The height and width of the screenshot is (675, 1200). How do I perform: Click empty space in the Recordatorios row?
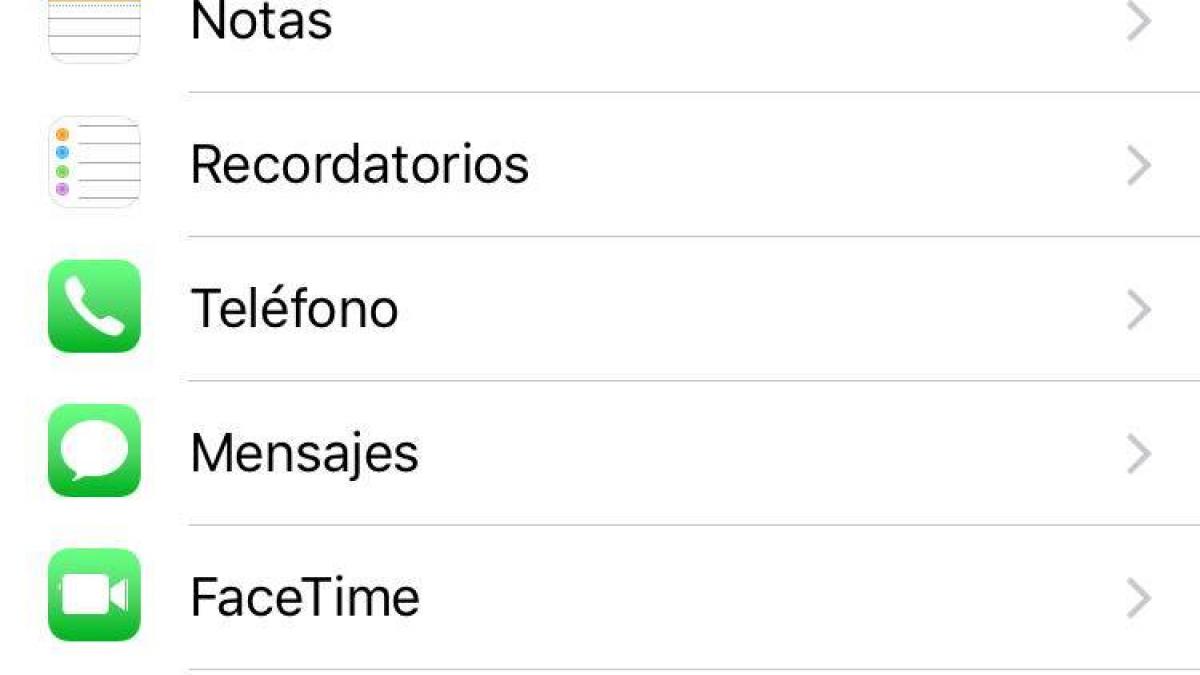coord(820,165)
